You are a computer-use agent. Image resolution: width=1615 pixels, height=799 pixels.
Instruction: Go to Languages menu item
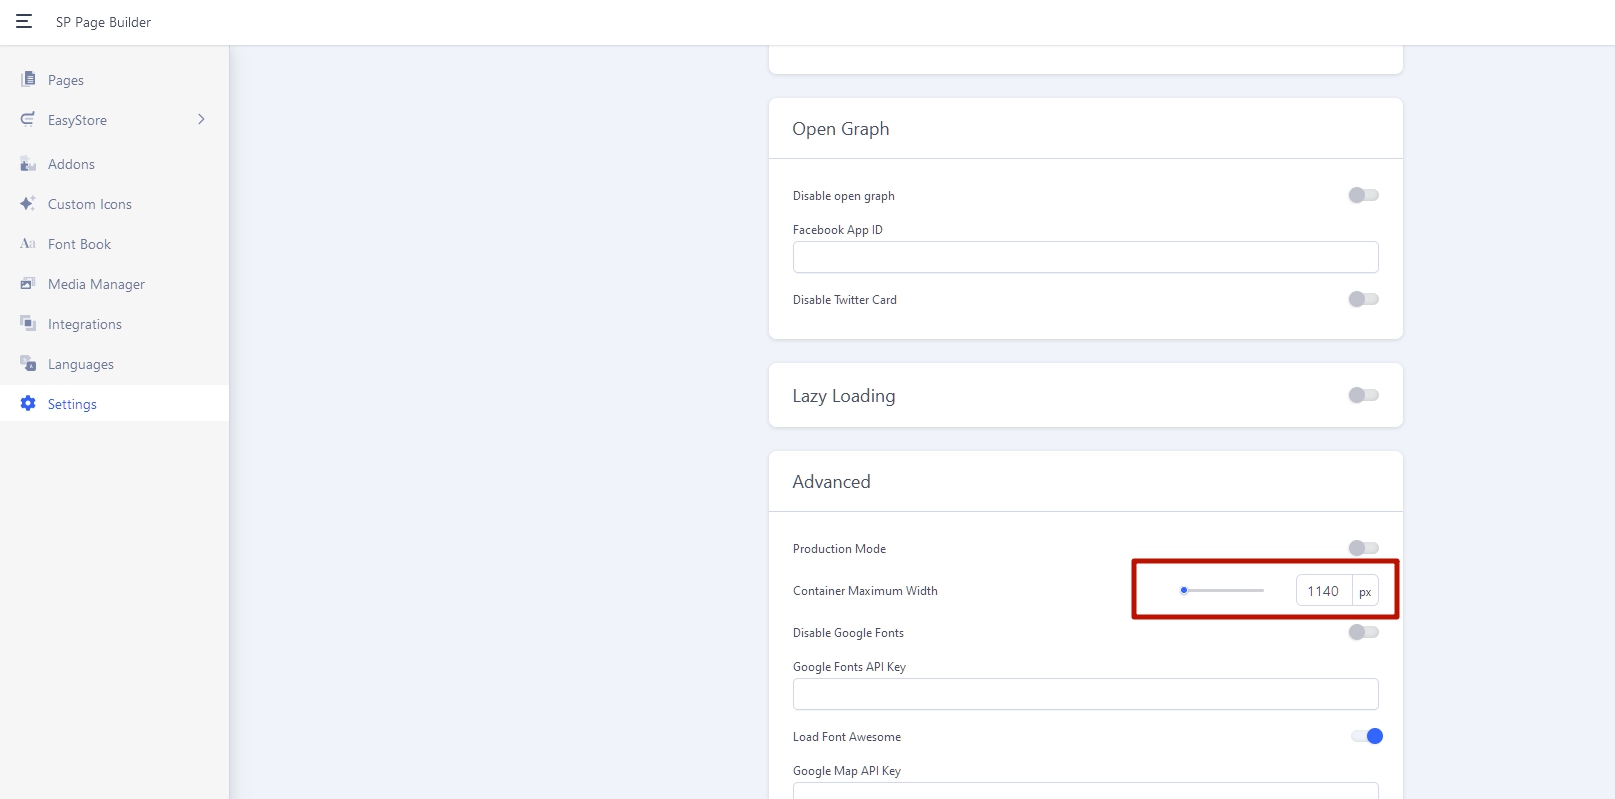click(x=80, y=364)
